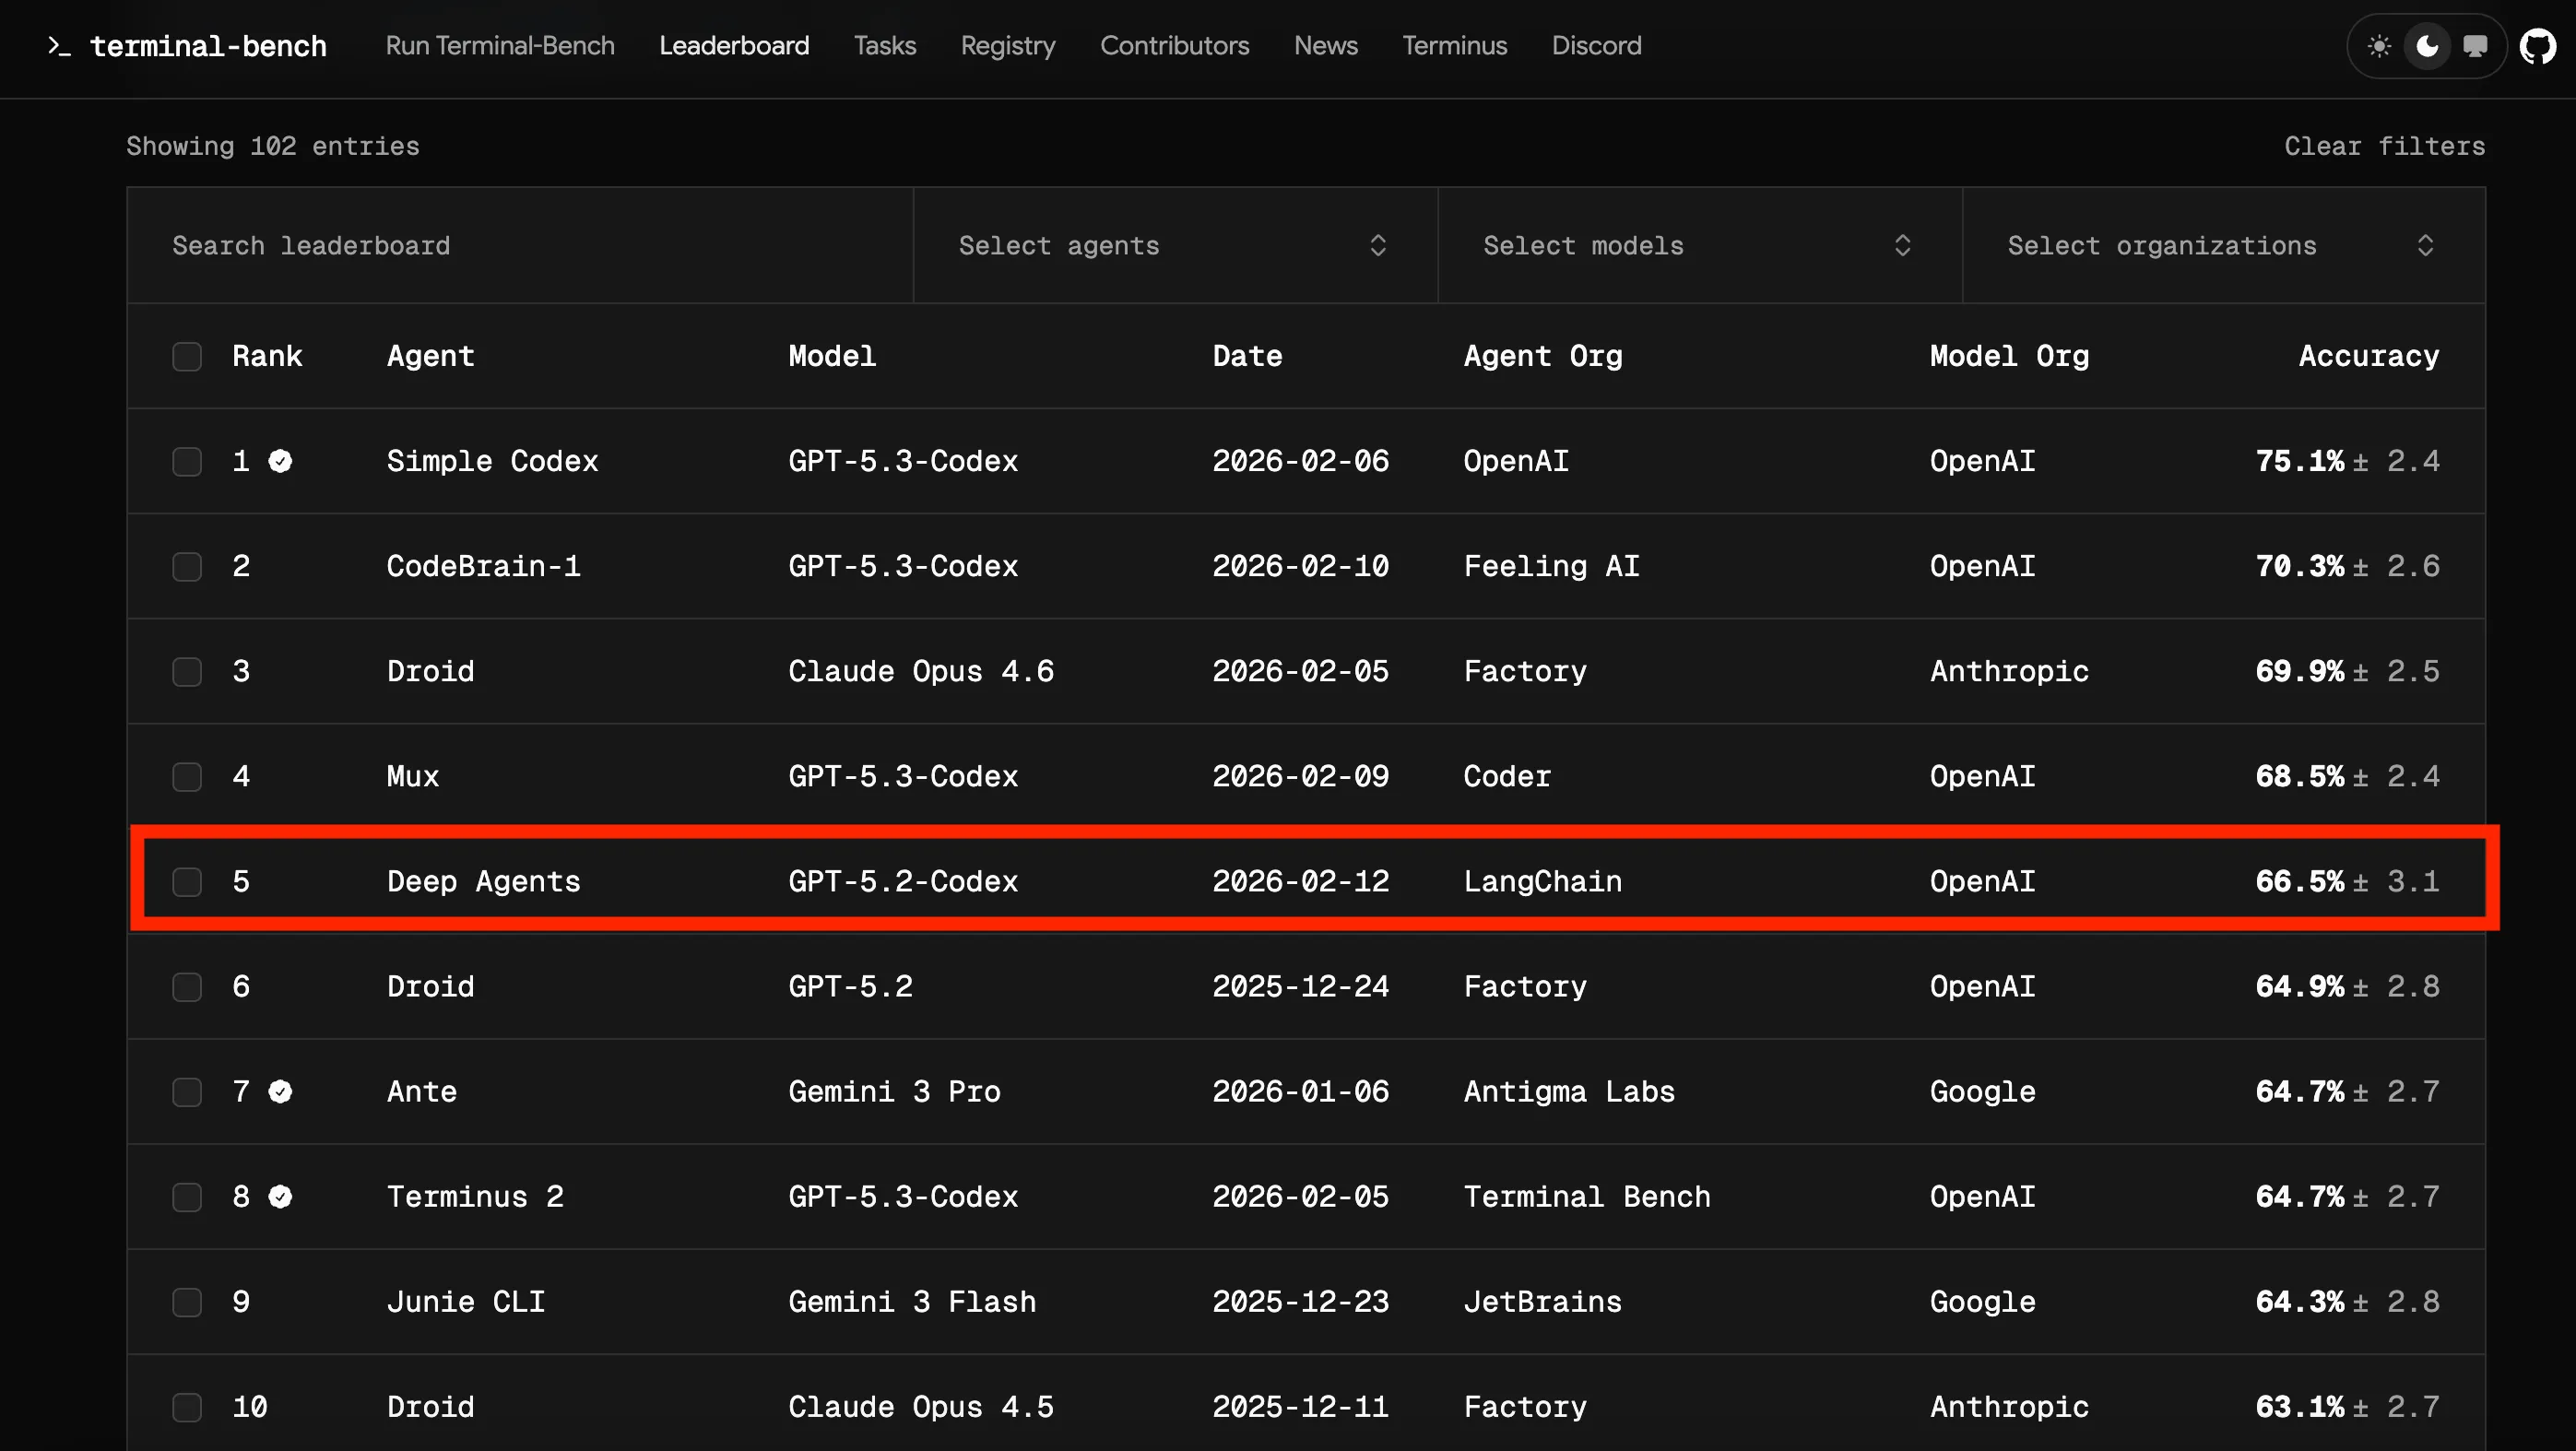Open the Select organizations dropdown
The width and height of the screenshot is (2576, 1451).
(2220, 245)
